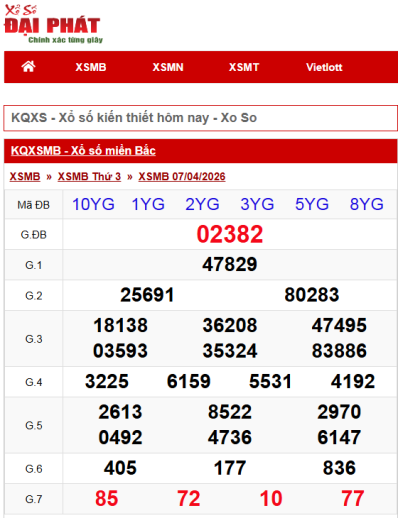Select seventh prize number 85
This screenshot has width=398, height=518.
(107, 499)
